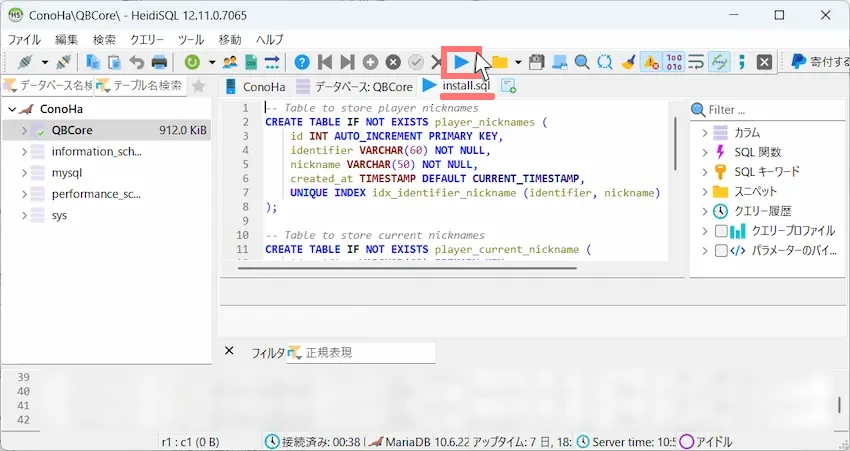This screenshot has height=451, width=850.
Task: Click the テーブル名検索 filter field
Action: (140, 86)
